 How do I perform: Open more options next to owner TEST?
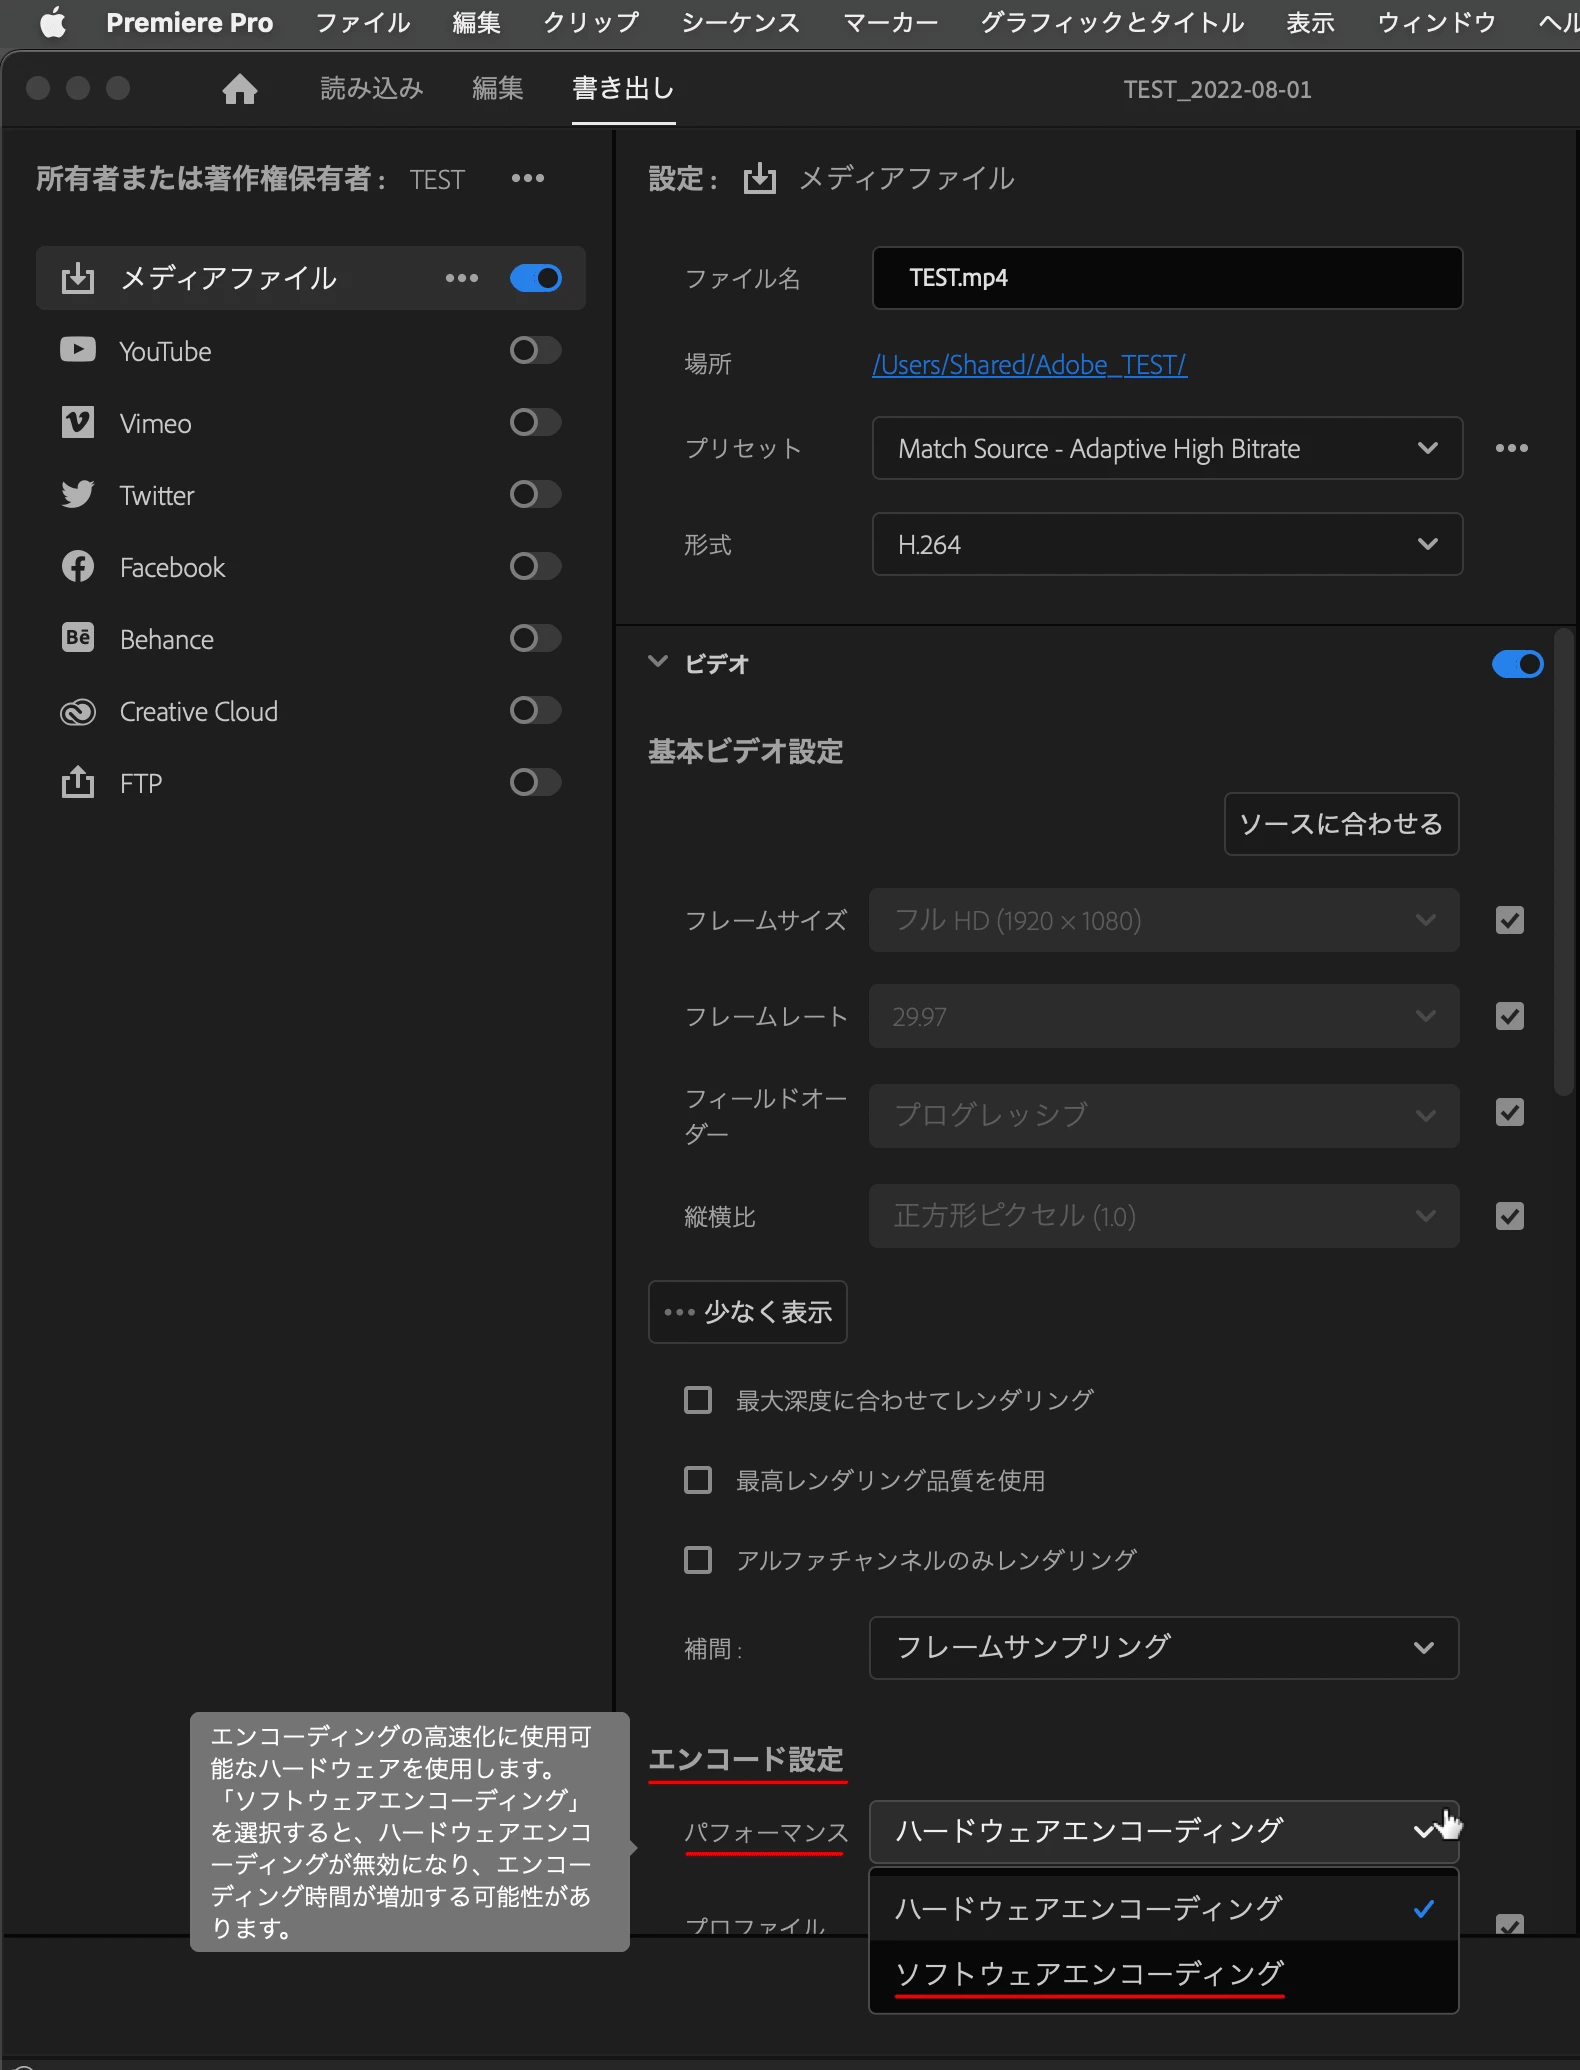(x=528, y=178)
